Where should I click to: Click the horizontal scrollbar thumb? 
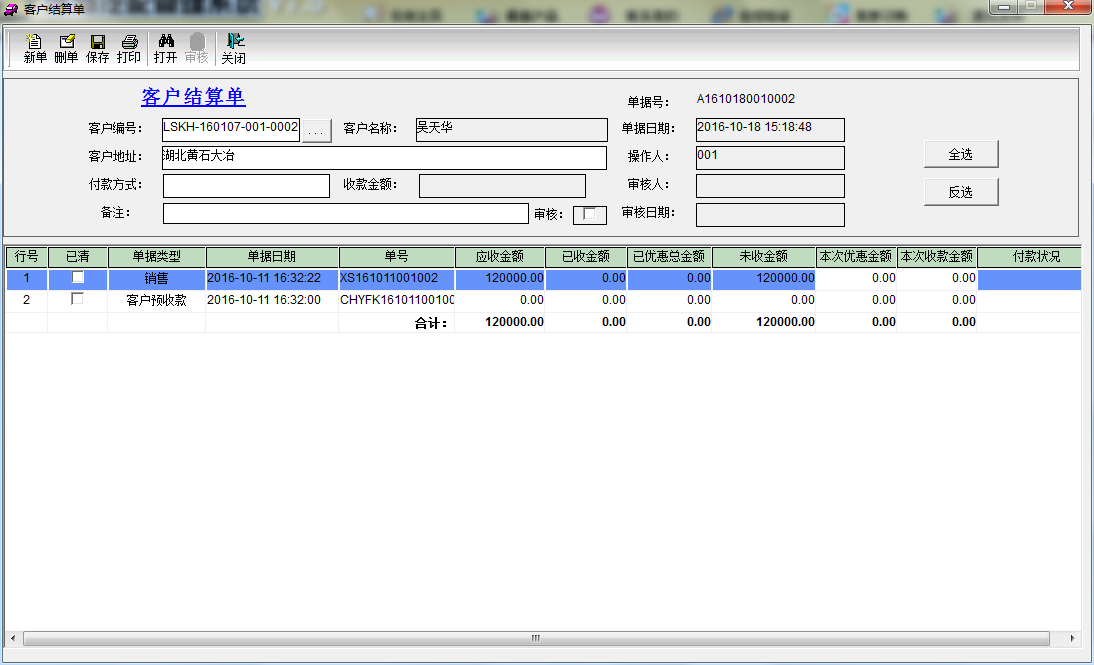[x=536, y=638]
